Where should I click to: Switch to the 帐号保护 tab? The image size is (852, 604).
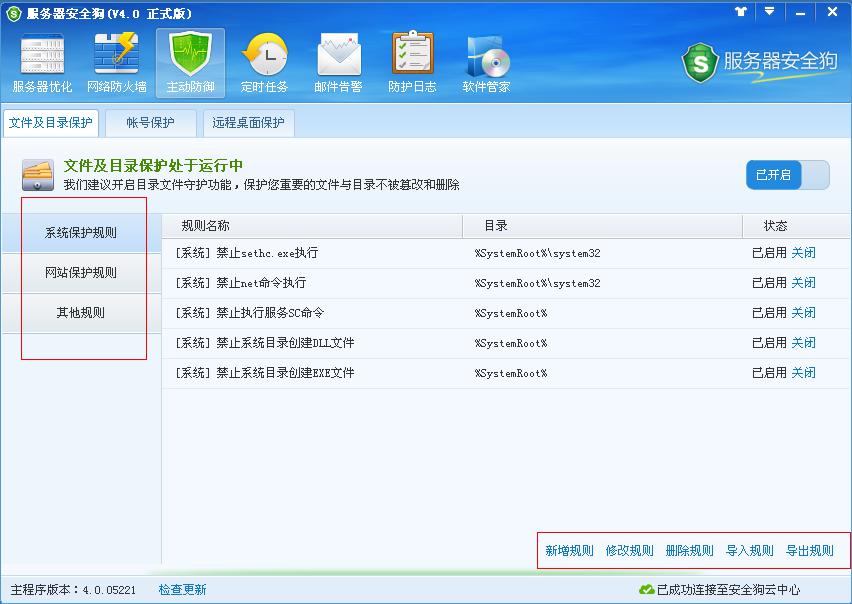(x=150, y=123)
